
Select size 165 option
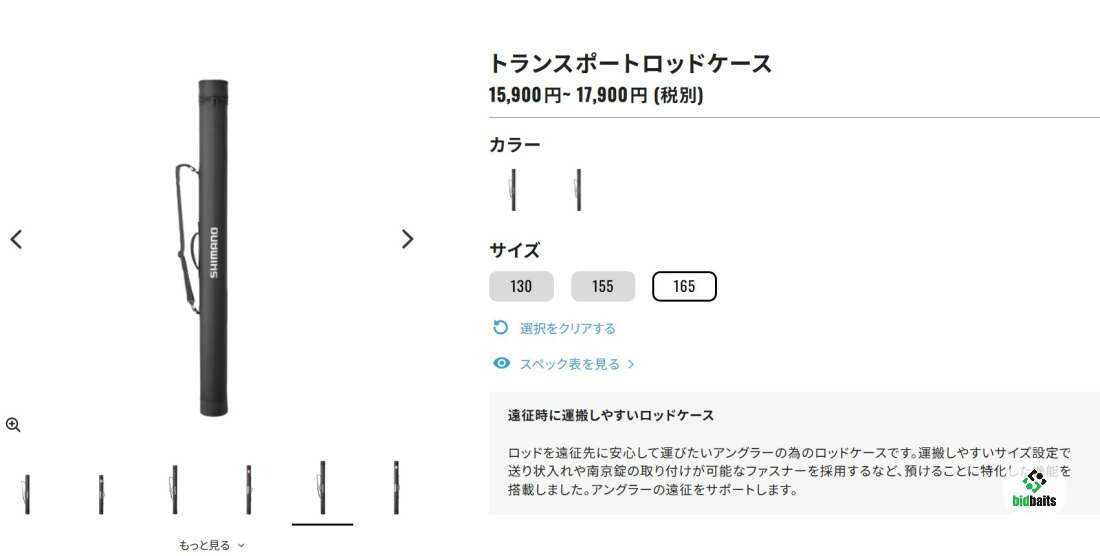[x=684, y=286]
